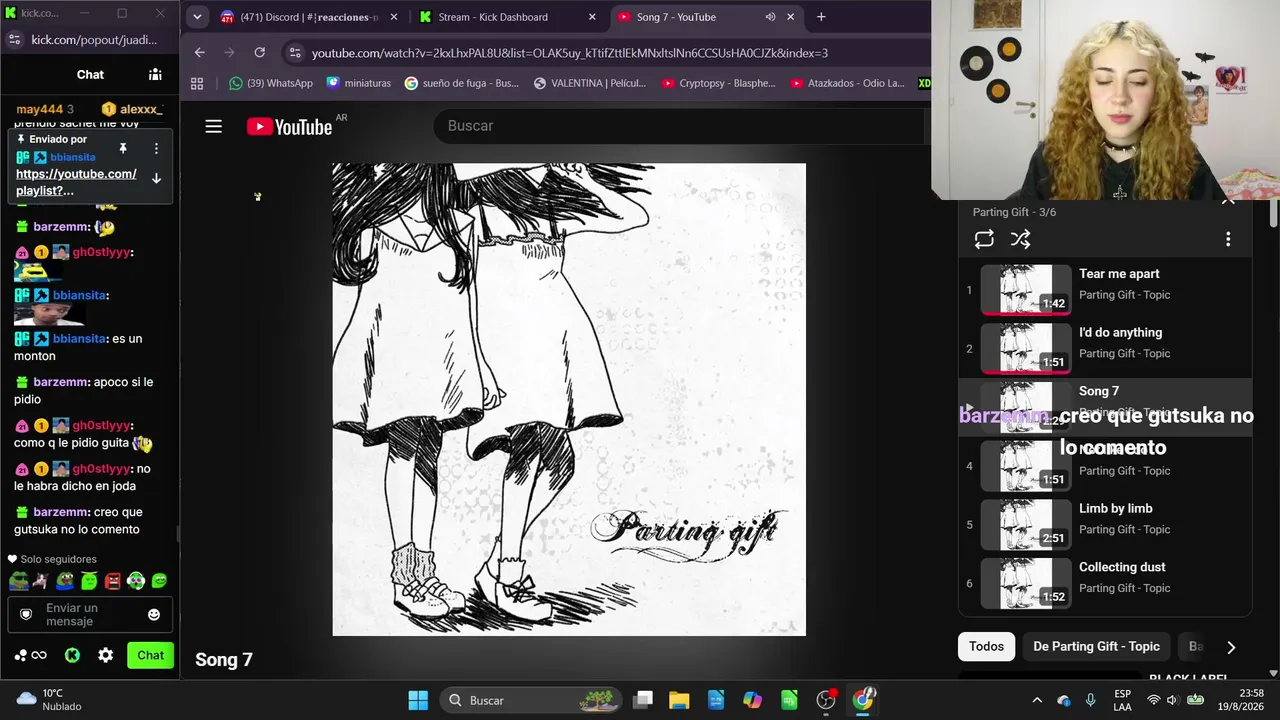Select the 'Todos' filter chip

986,646
